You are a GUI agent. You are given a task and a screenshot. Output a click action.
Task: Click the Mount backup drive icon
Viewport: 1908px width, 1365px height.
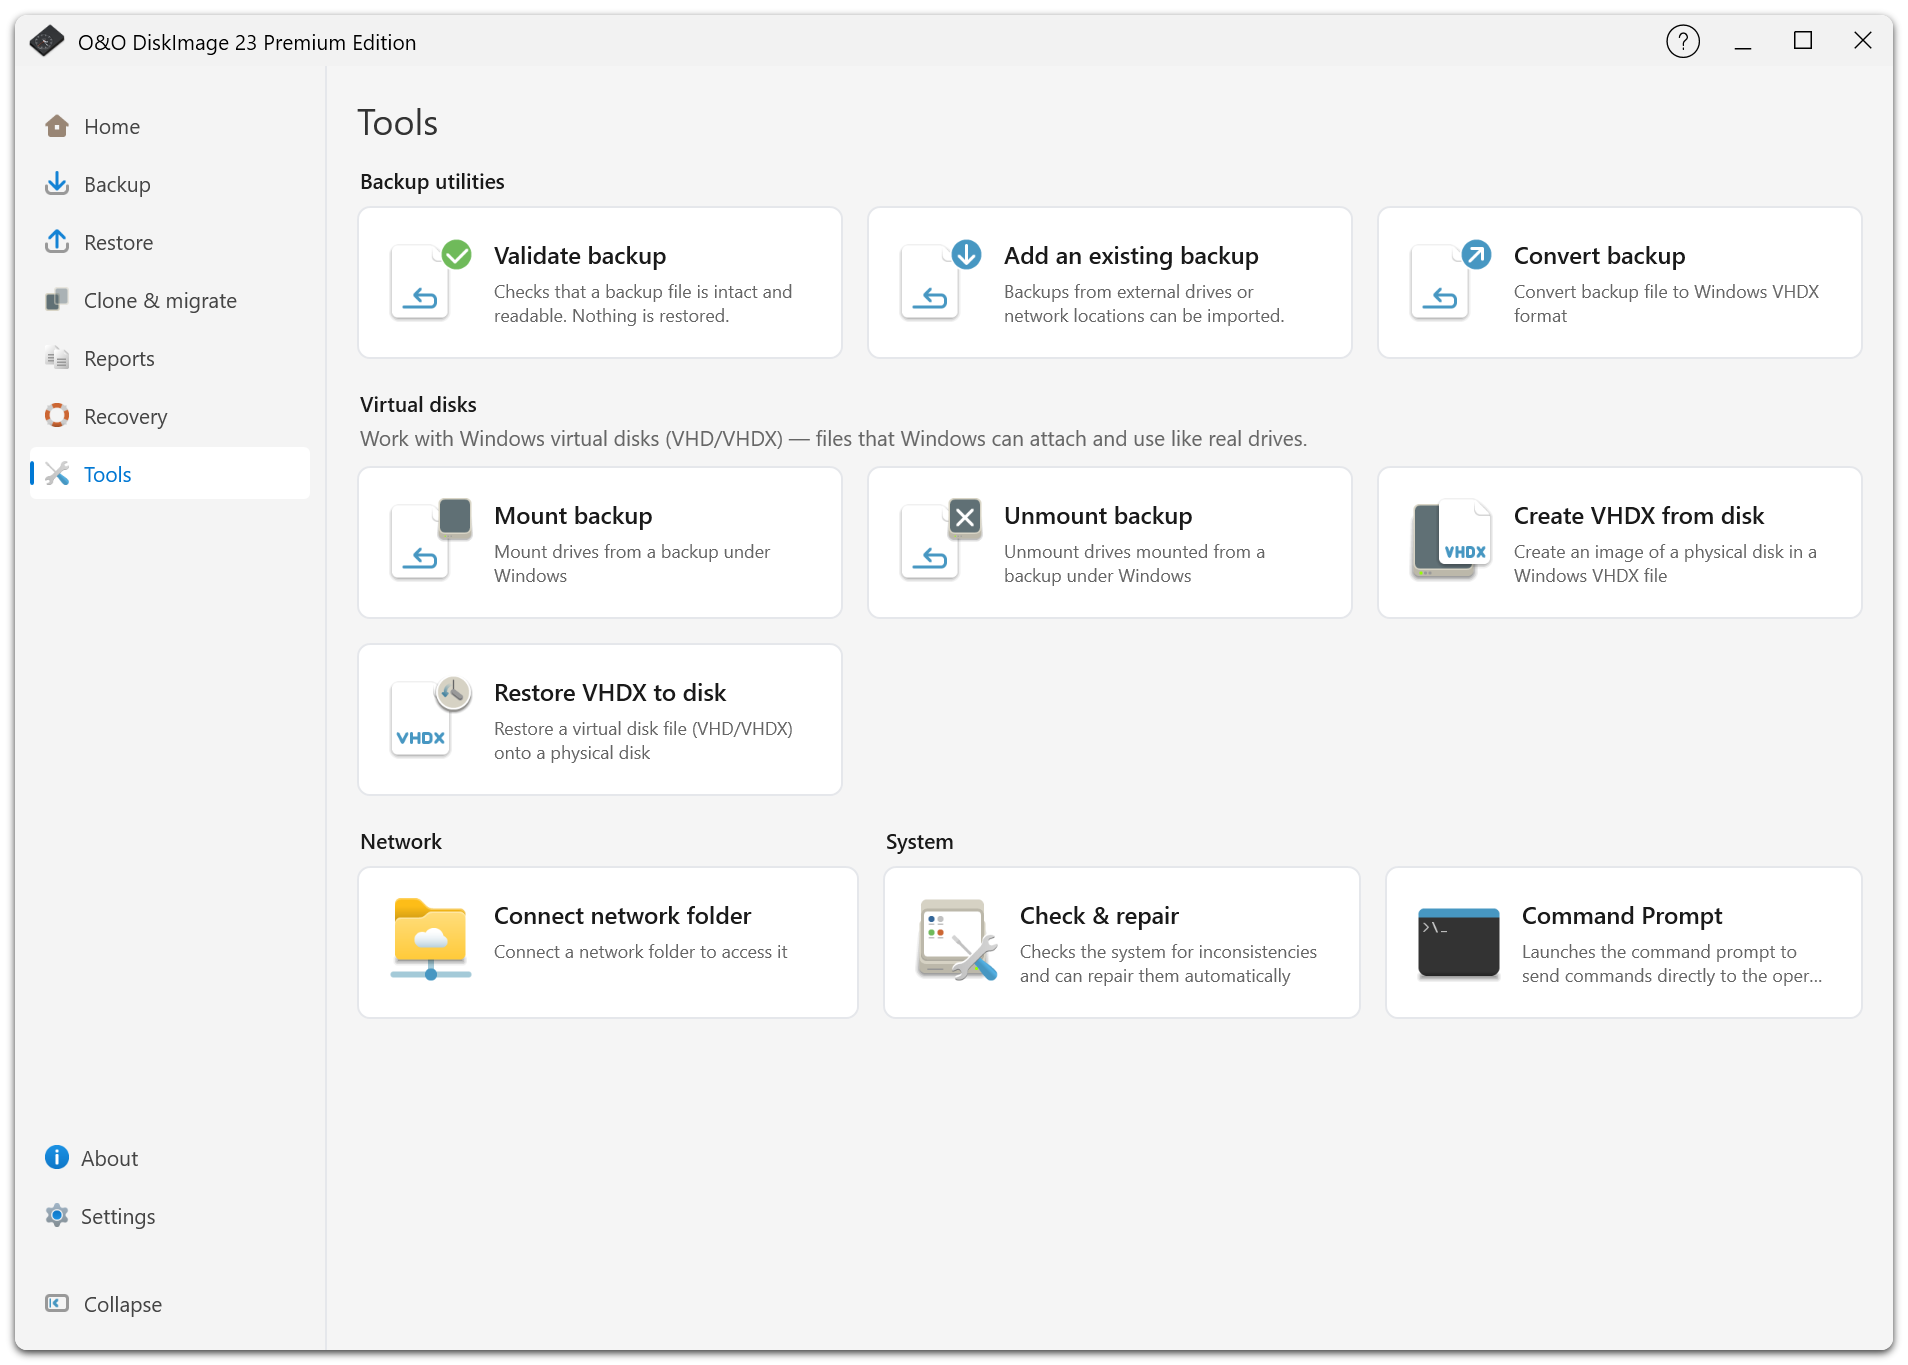click(x=431, y=540)
